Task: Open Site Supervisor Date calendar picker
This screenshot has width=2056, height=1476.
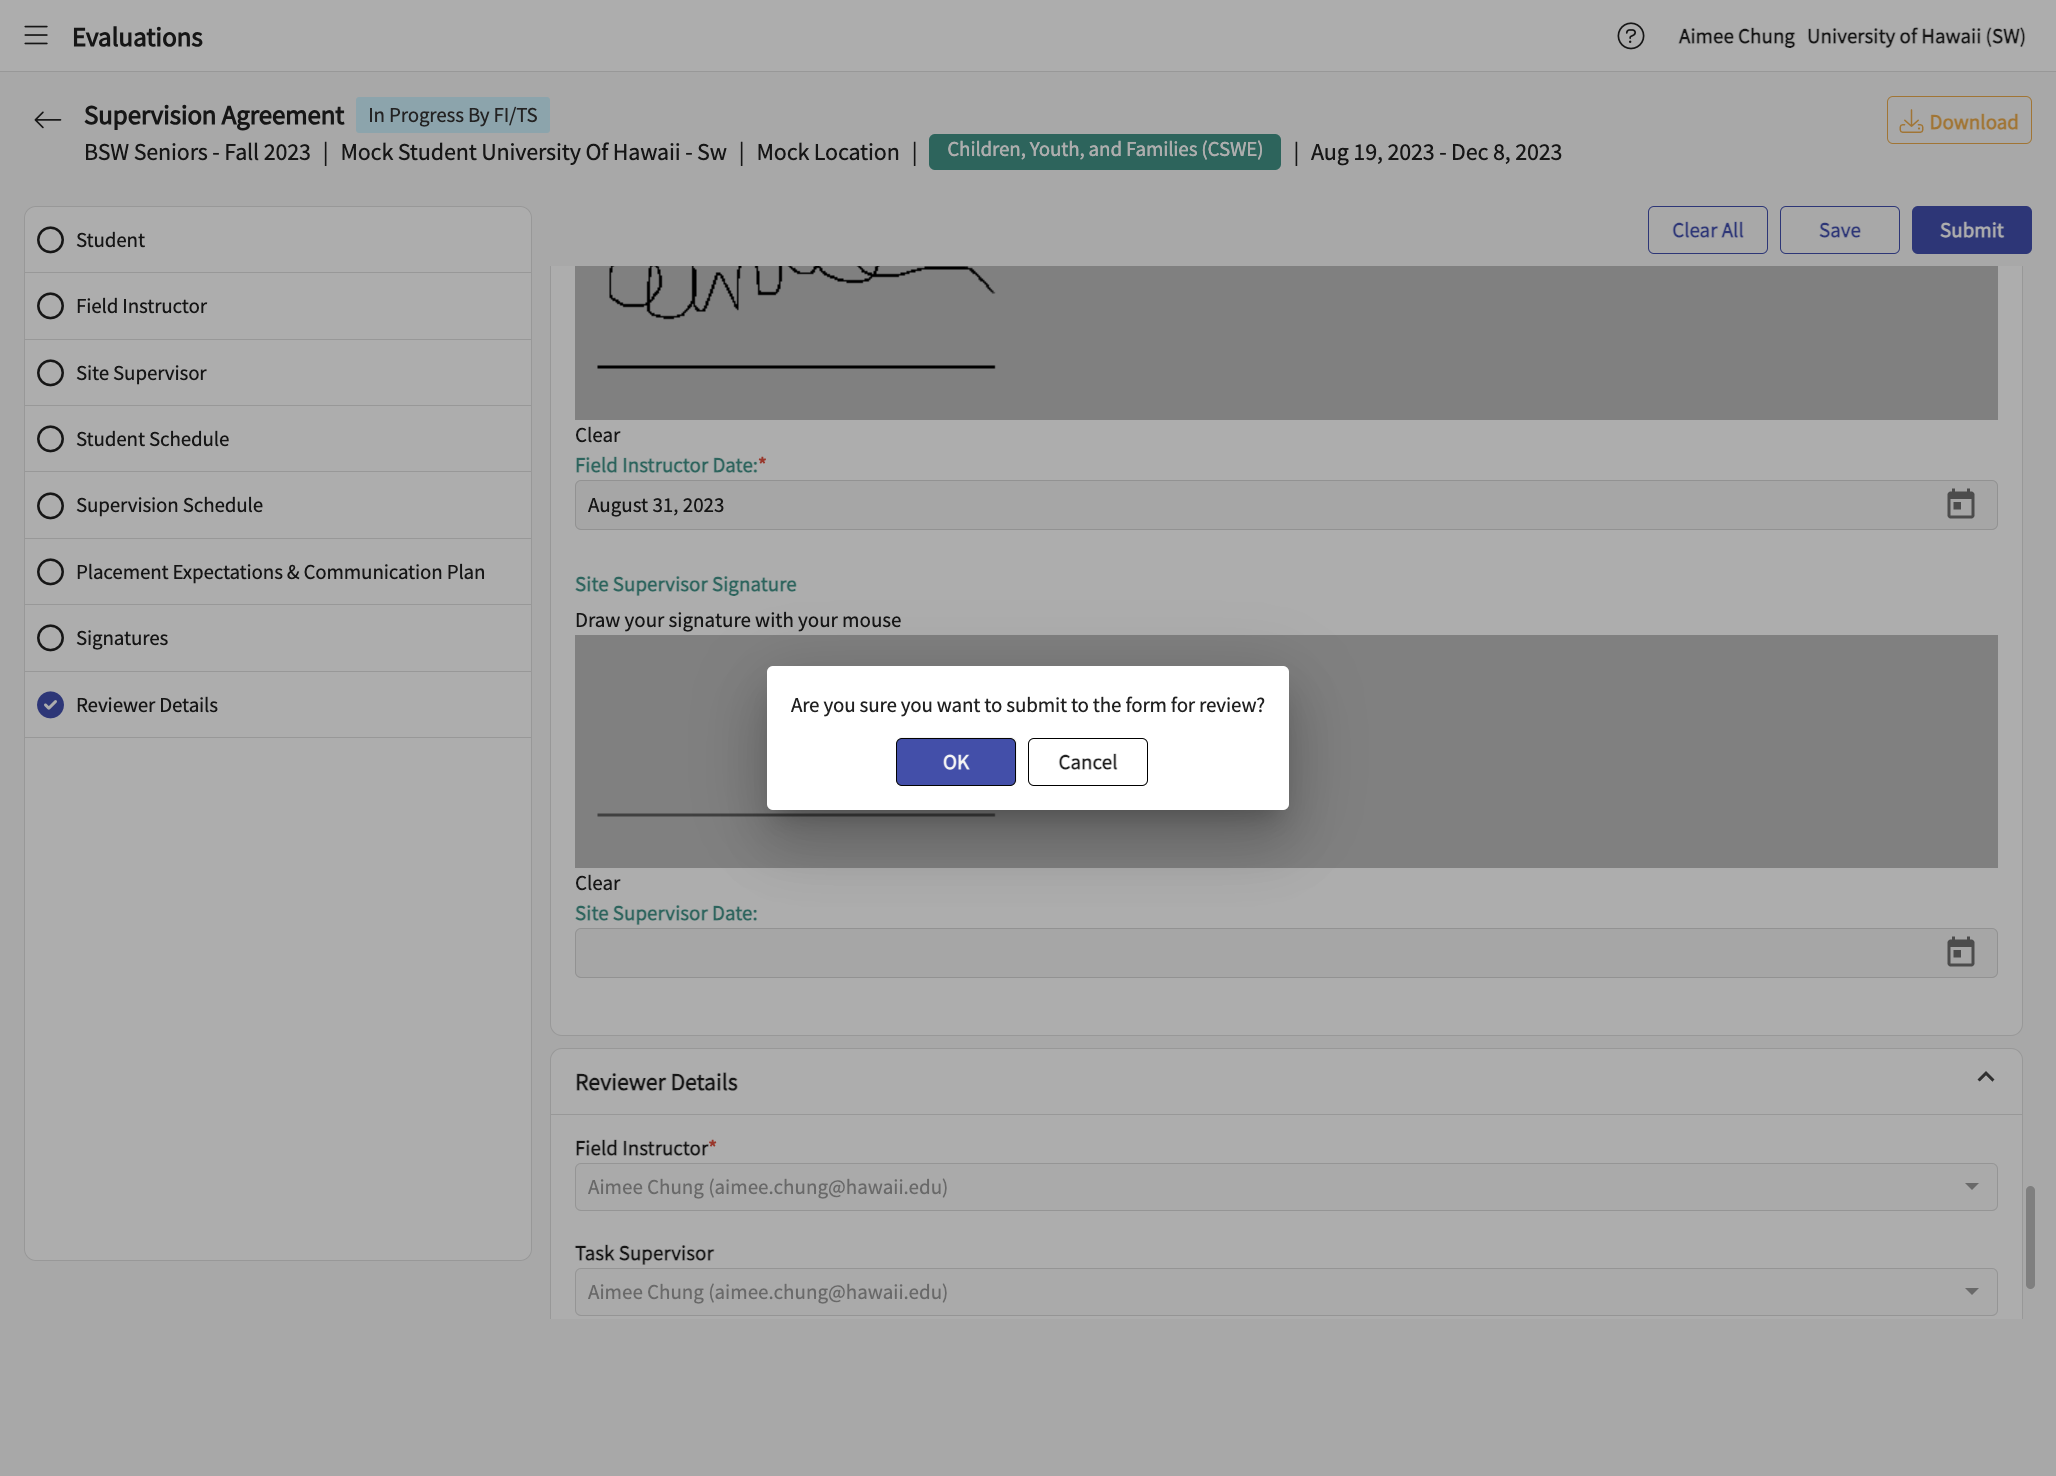Action: [1960, 952]
